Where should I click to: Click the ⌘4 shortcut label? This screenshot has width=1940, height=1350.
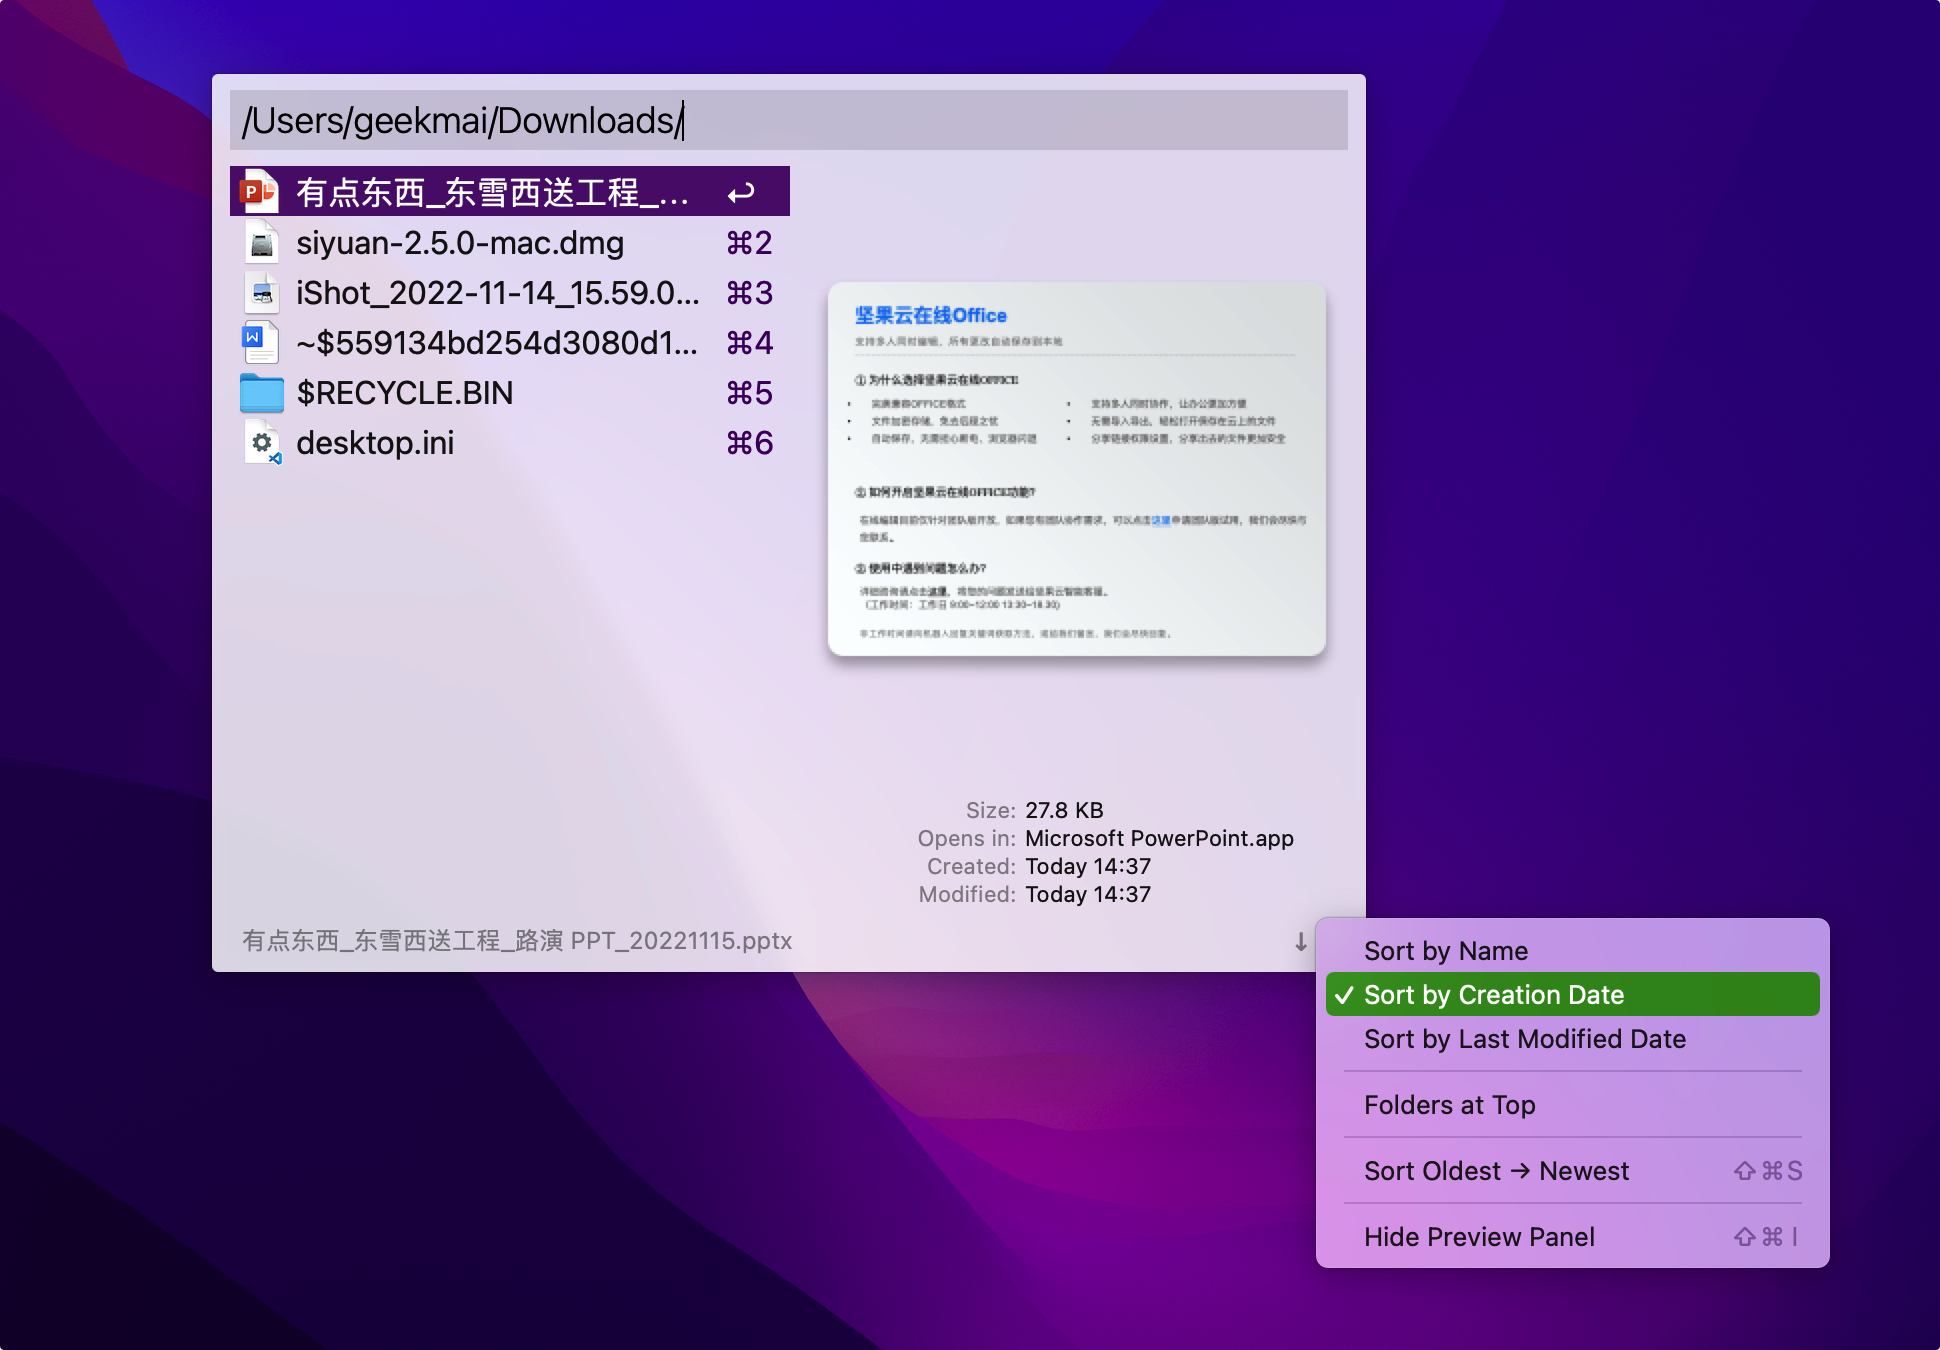click(x=750, y=343)
